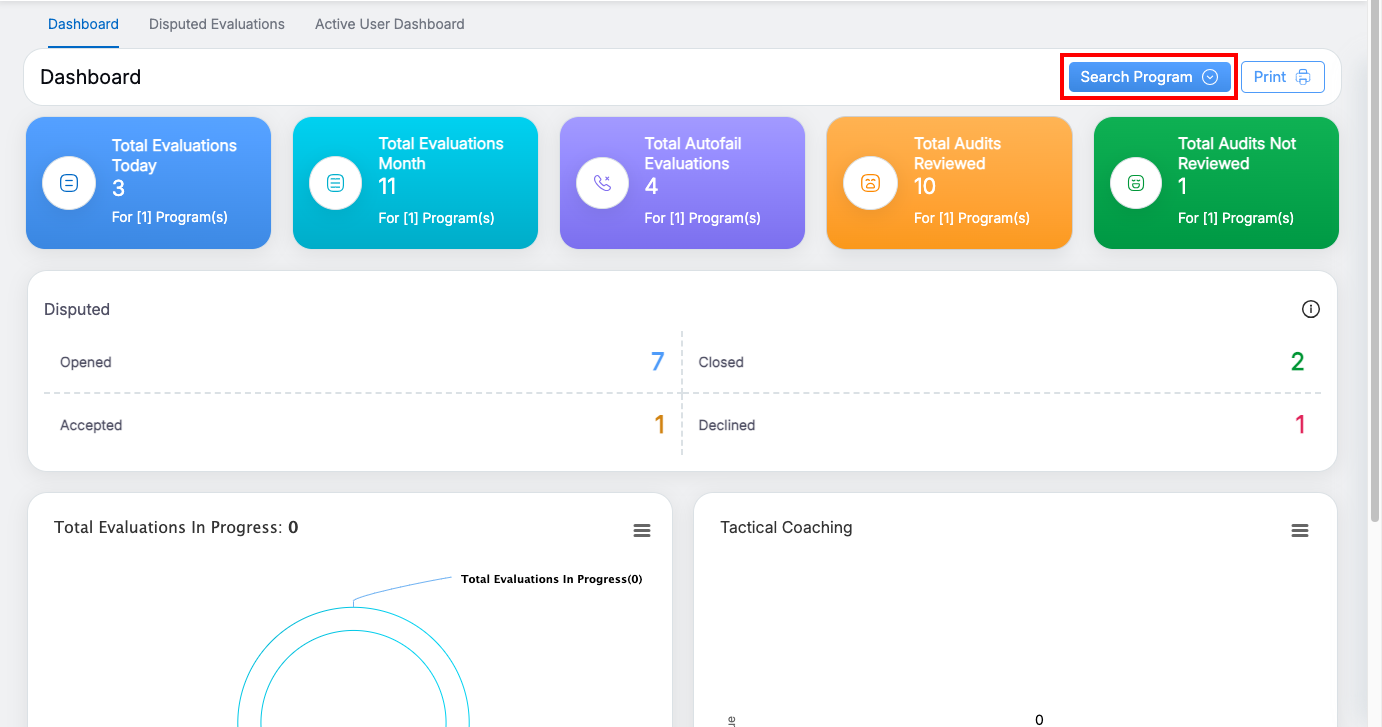Click the Disputed panel info icon
1382x727 pixels.
tap(1310, 309)
